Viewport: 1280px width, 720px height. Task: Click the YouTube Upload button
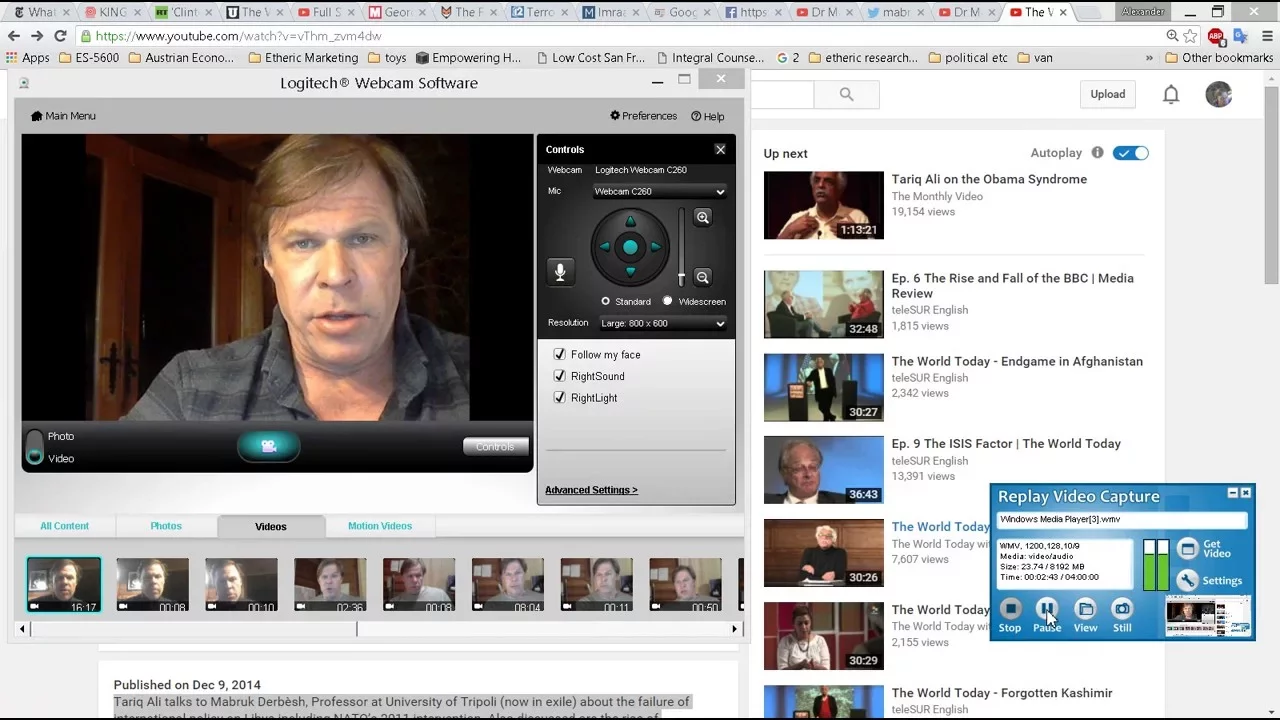1107,94
